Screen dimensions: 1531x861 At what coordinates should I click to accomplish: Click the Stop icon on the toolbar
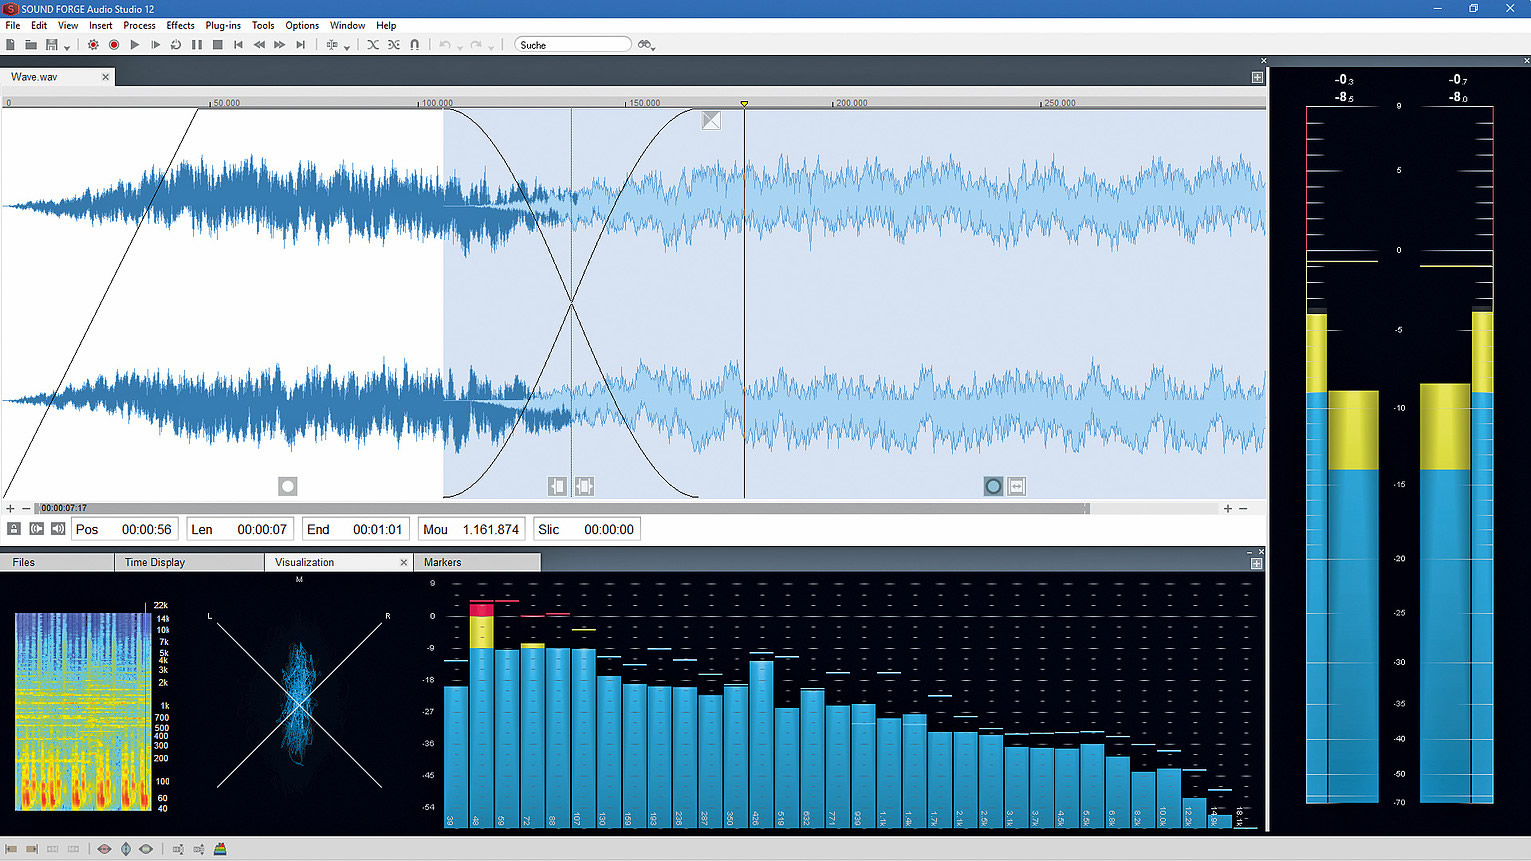click(x=217, y=44)
